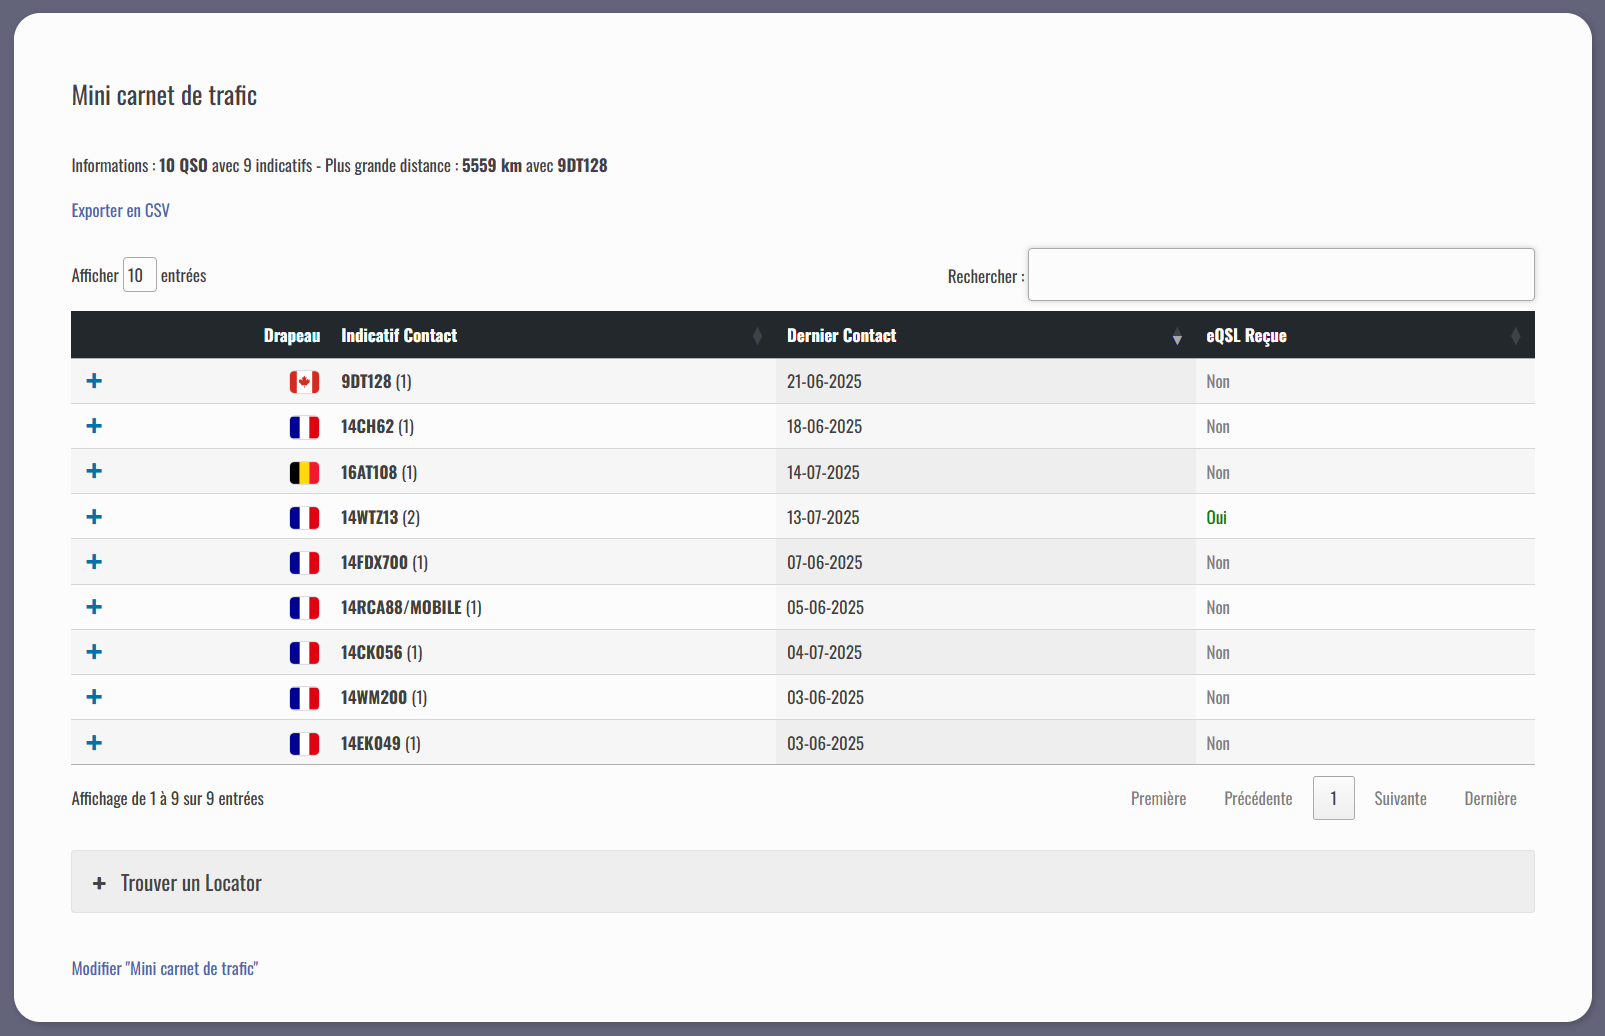
Task: Click the plus icon for 14FDX700
Action: (94, 562)
